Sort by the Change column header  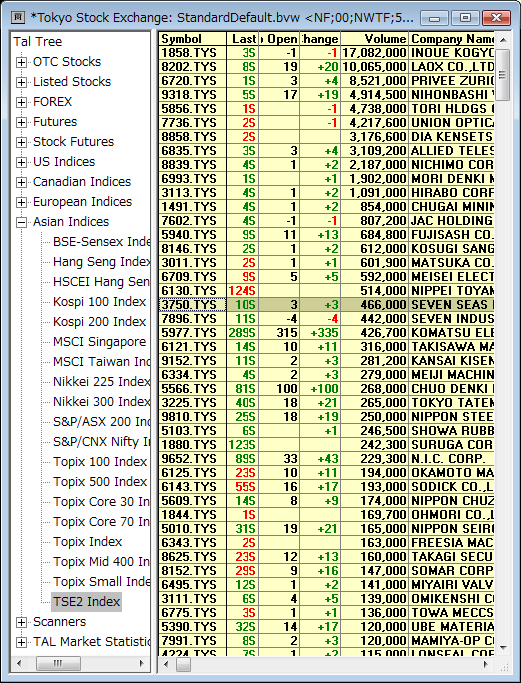tap(320, 39)
